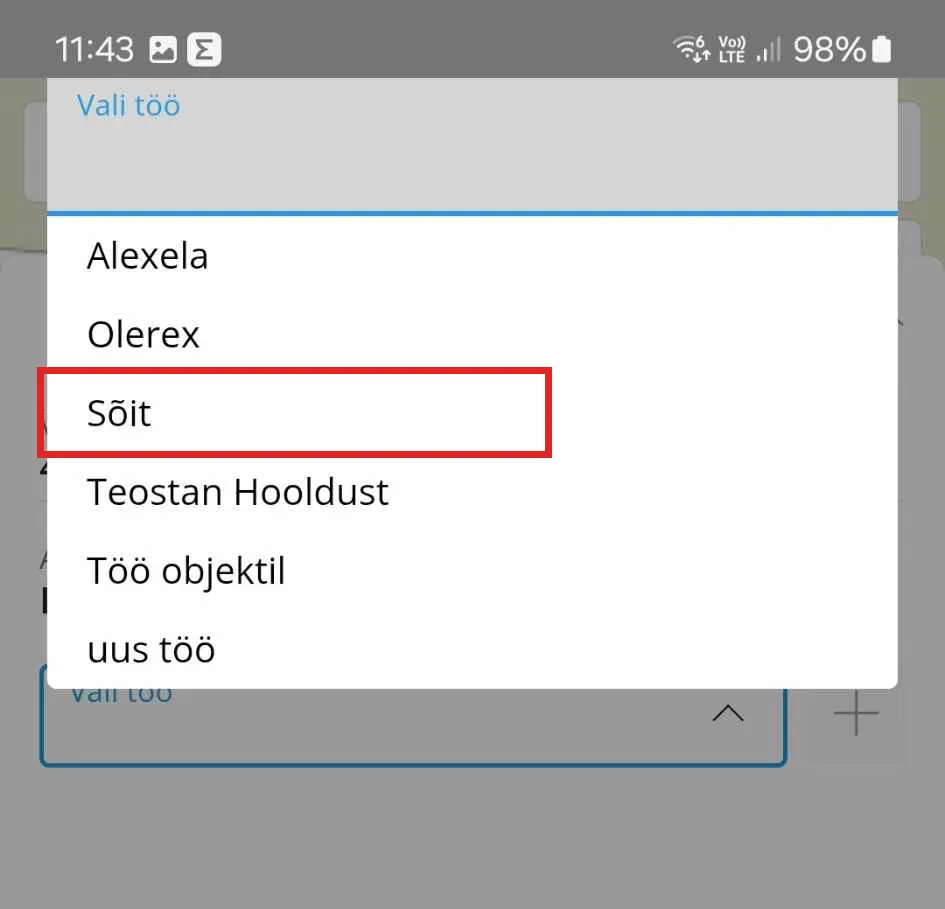Tap the picture notification icon in status bar

(x=162, y=49)
